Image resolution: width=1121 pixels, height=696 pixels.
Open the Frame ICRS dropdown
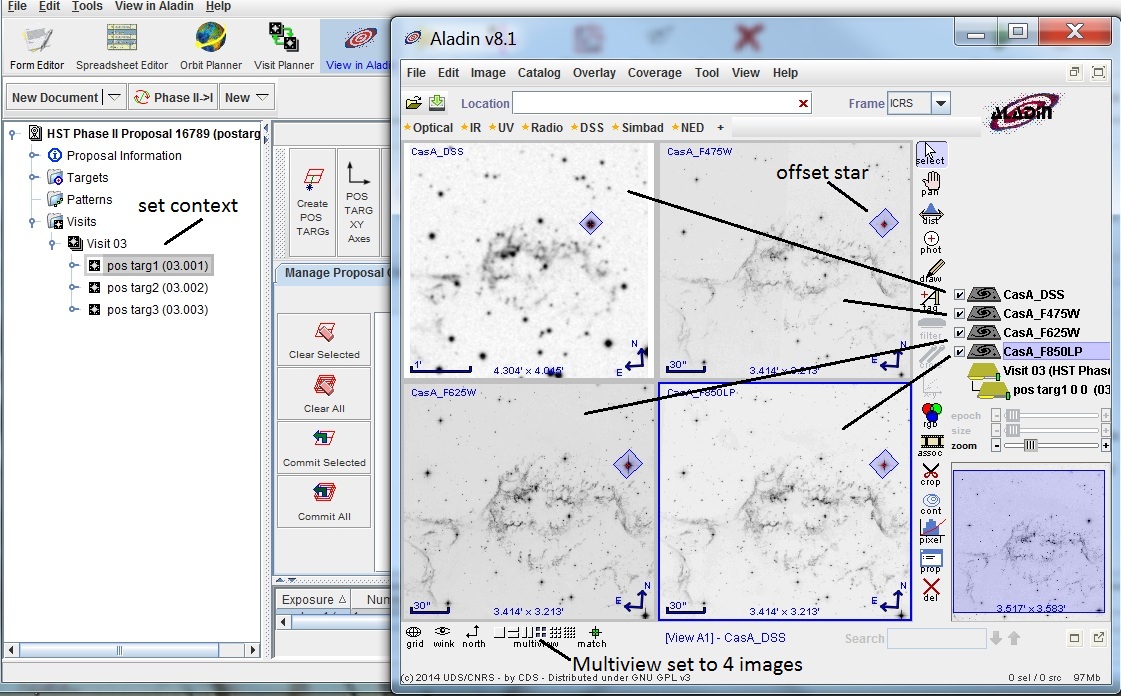point(941,103)
